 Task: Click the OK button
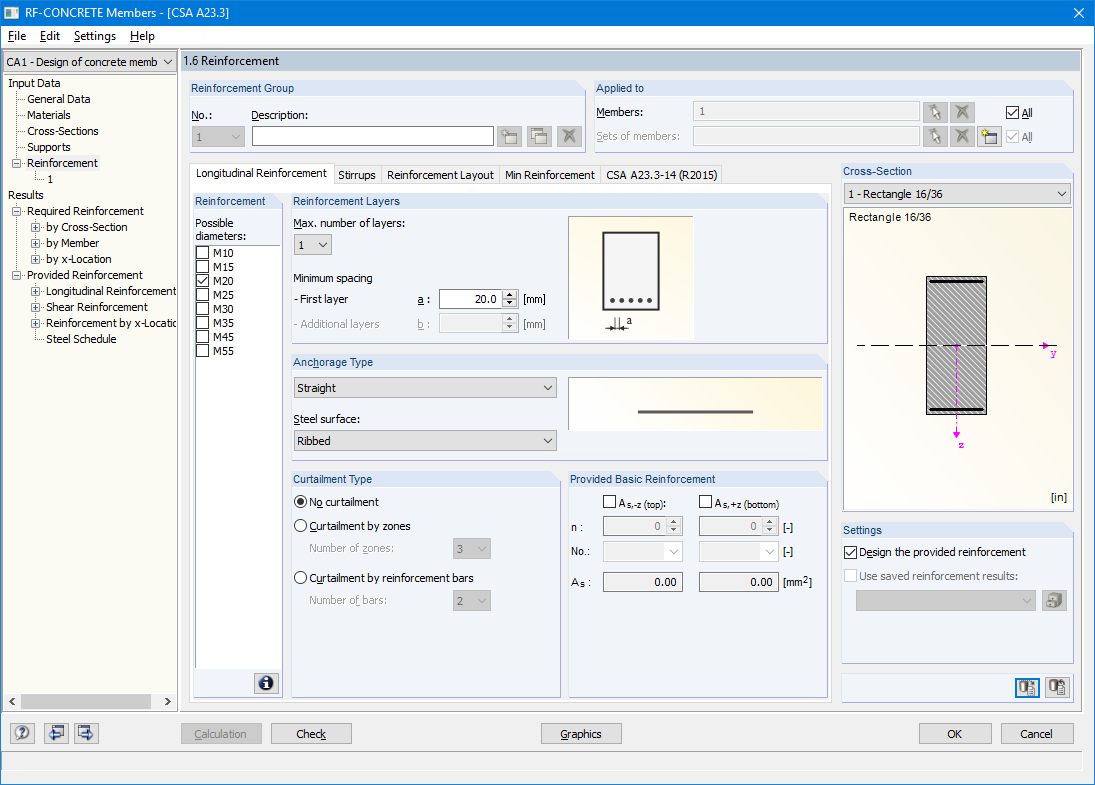pos(955,733)
